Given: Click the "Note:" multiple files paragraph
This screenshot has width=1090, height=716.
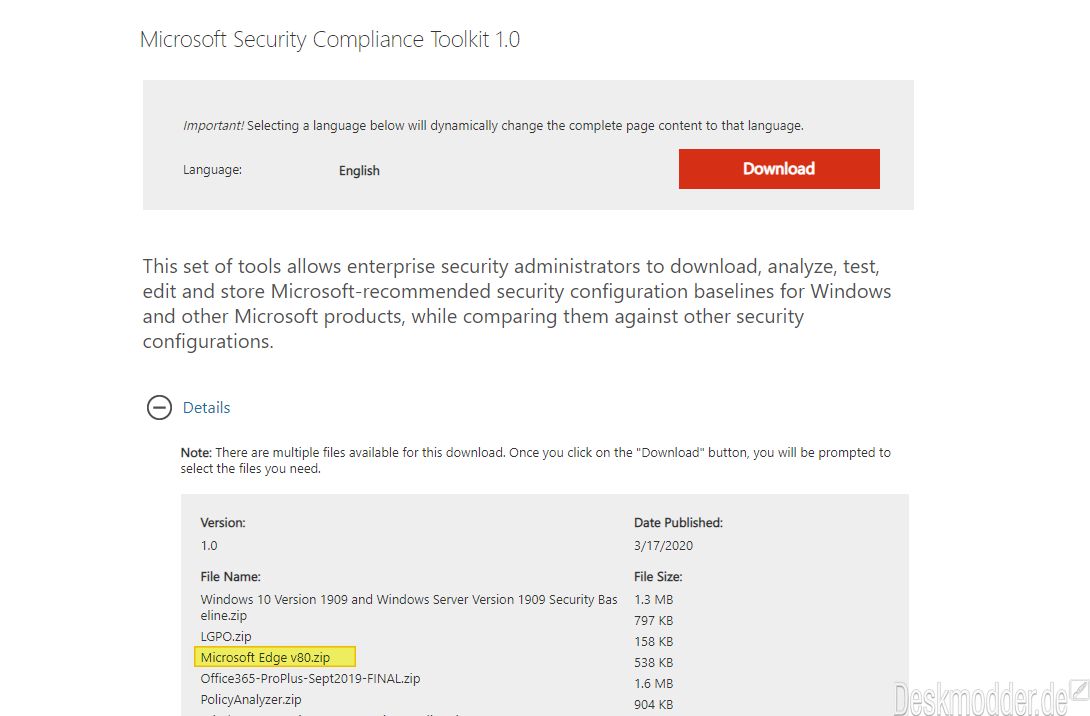Looking at the screenshot, I should point(535,460).
